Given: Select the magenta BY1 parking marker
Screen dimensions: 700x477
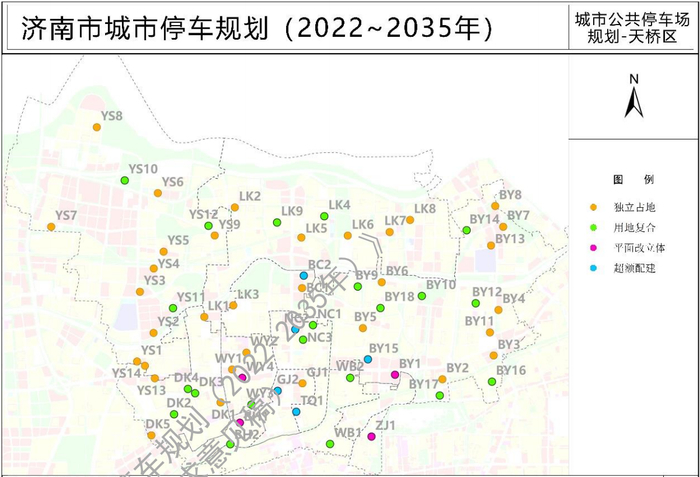Looking at the screenshot, I should (395, 375).
